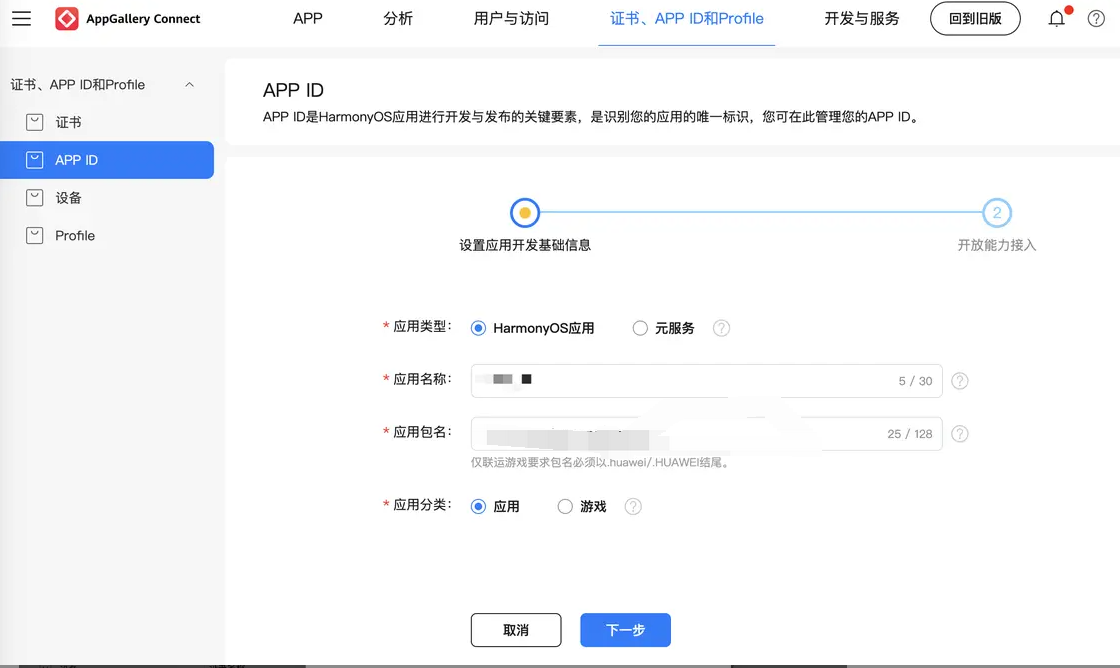The height and width of the screenshot is (668, 1120).
Task: Click the package name hint about .huawei
Action: point(601,462)
